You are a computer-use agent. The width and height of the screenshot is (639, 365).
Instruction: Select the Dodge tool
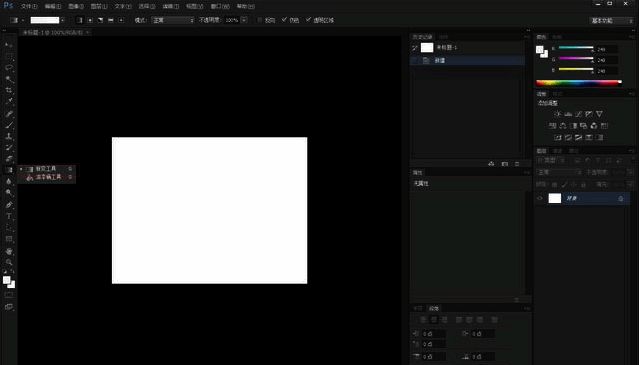[x=9, y=192]
